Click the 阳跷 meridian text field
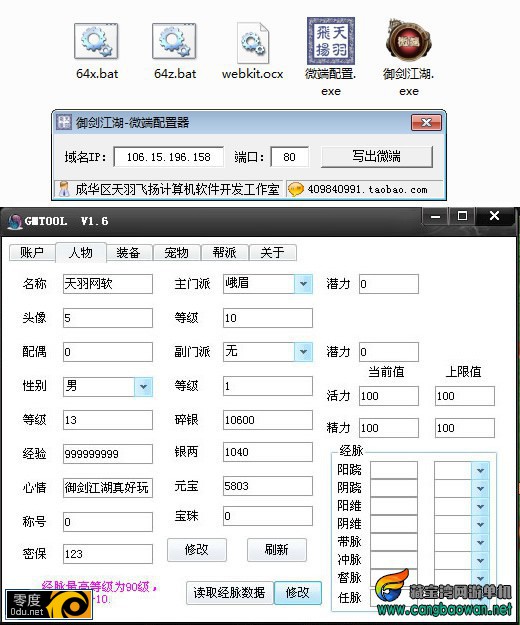Image resolution: width=520 pixels, height=625 pixels. [394, 470]
